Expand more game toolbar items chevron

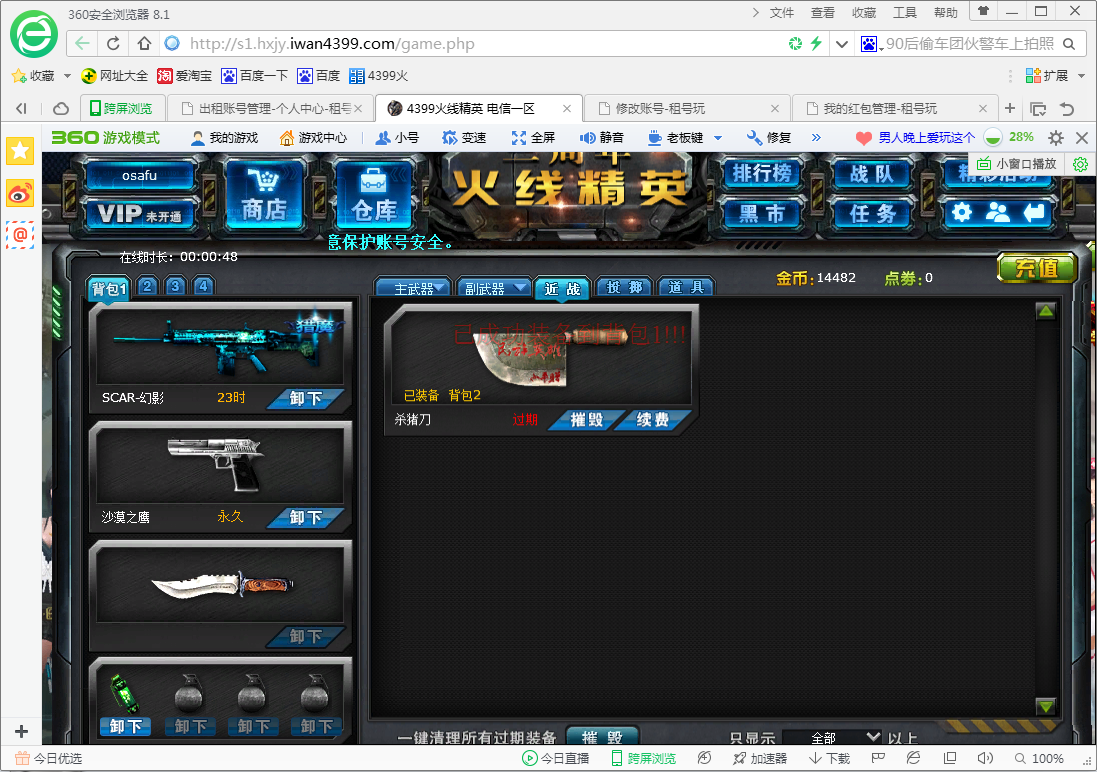pyautogui.click(x=816, y=138)
